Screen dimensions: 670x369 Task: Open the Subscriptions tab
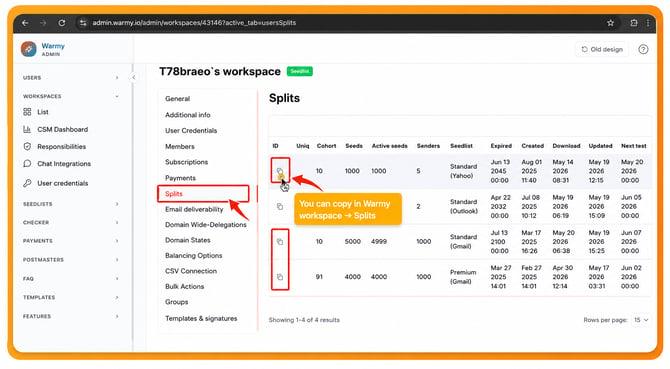click(186, 162)
